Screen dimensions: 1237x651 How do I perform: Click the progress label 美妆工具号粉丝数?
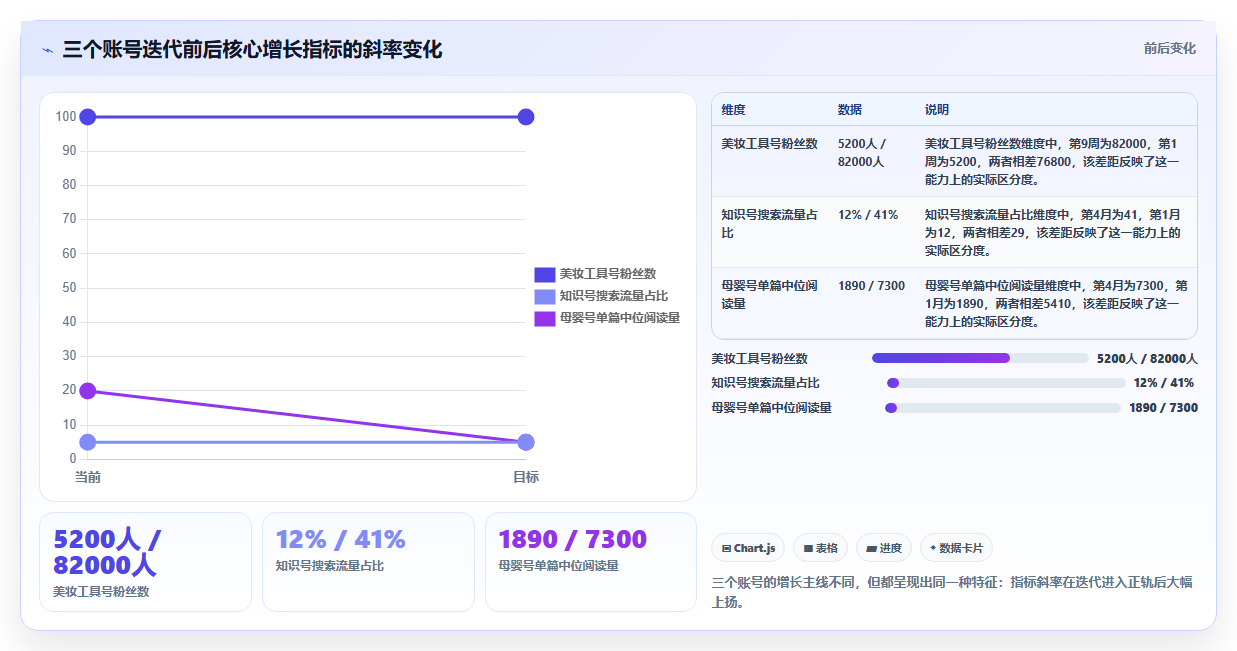click(x=759, y=358)
